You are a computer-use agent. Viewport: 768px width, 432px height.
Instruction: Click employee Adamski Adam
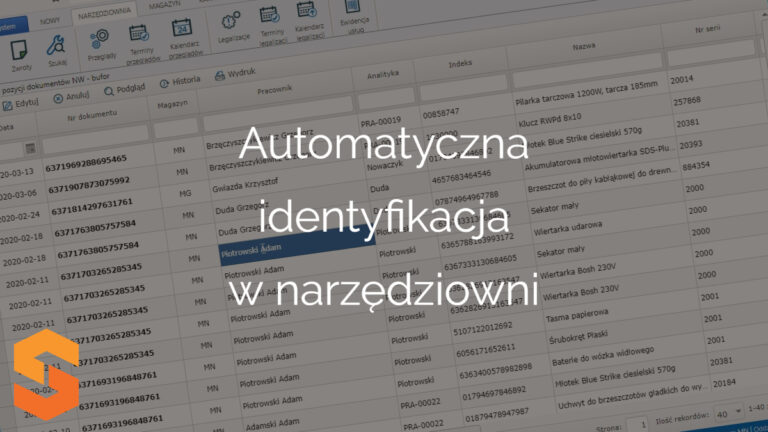point(272,424)
